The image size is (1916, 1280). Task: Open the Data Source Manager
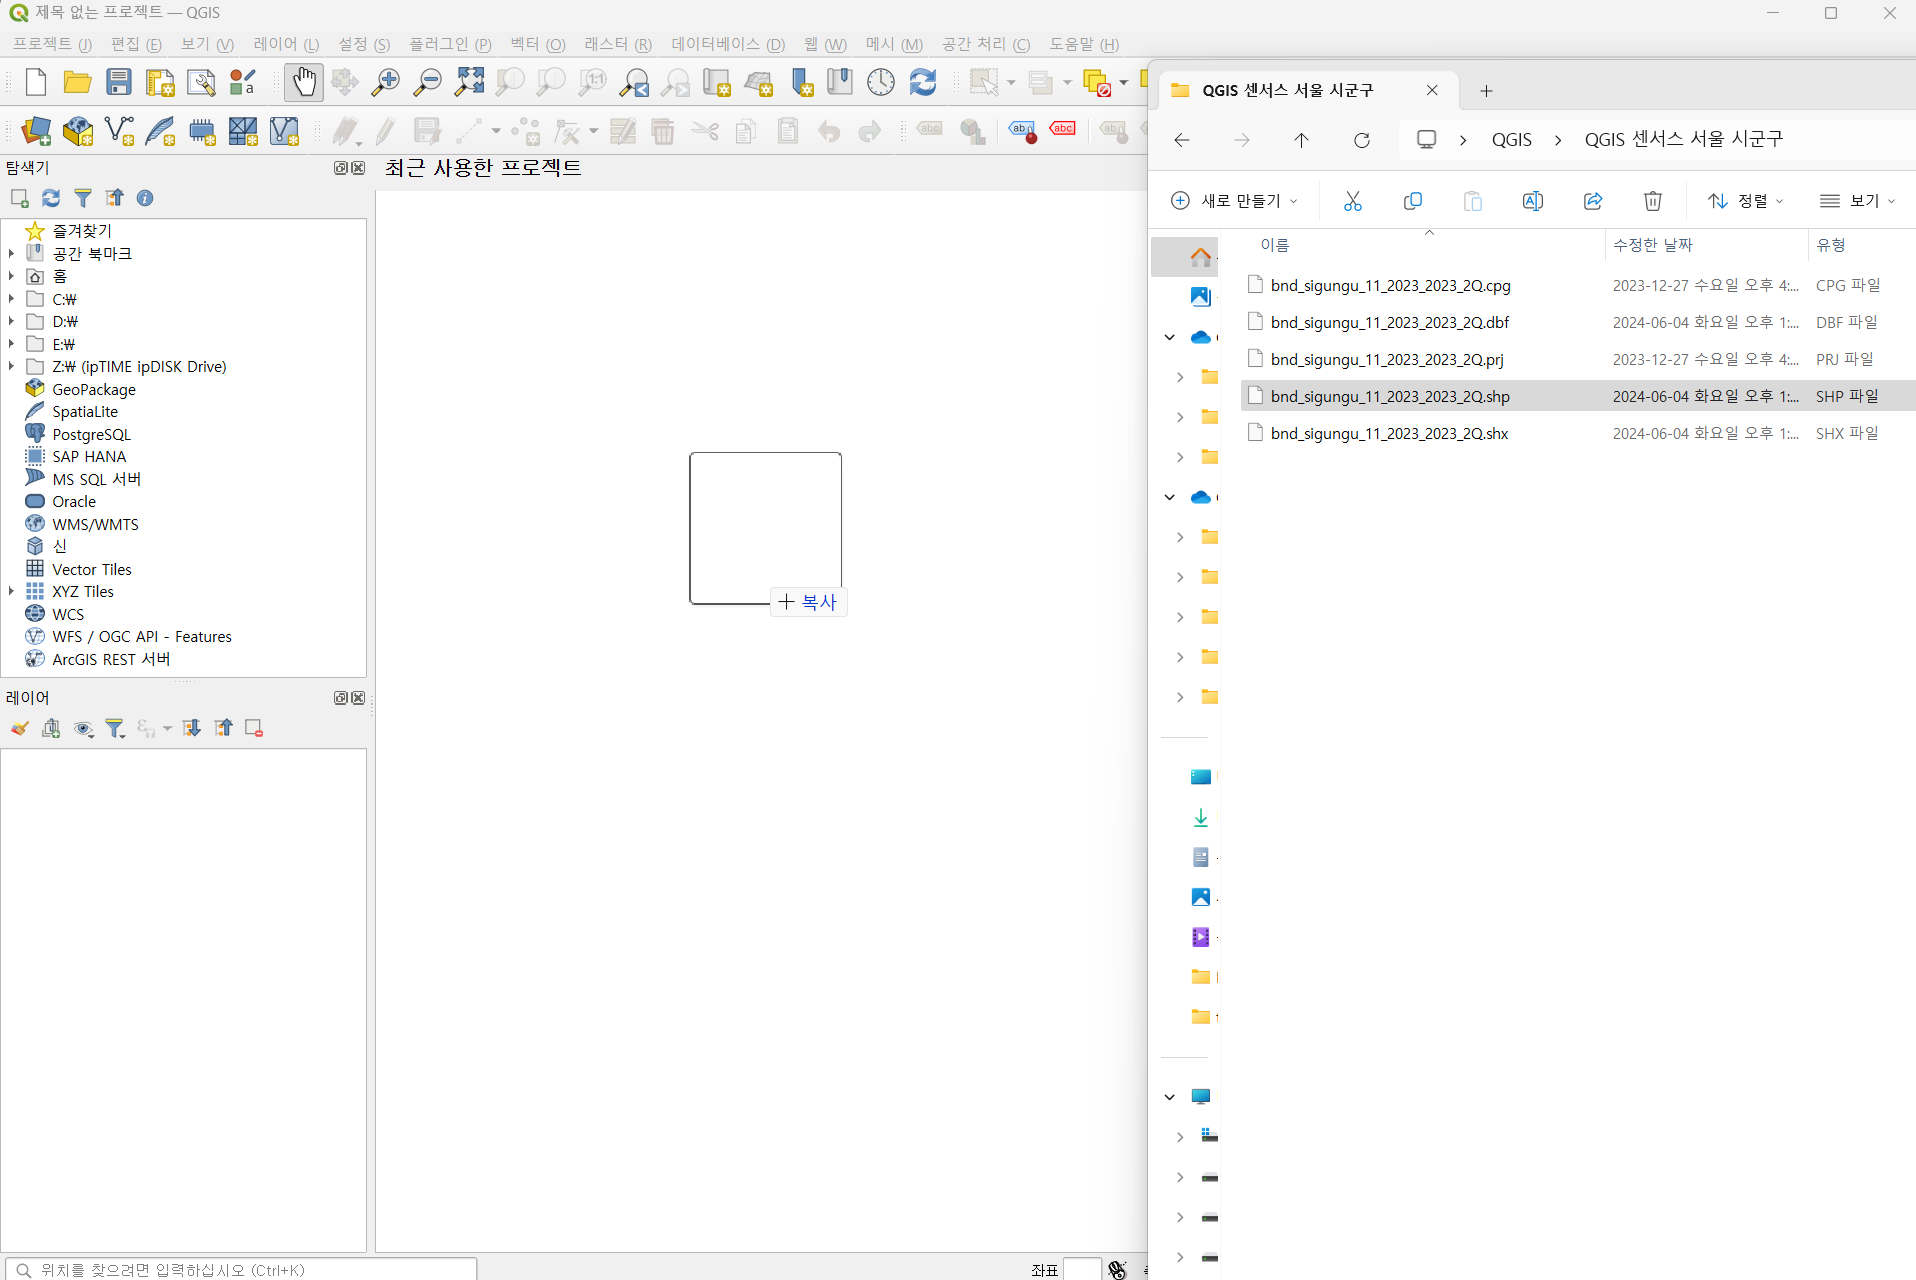pos(36,131)
